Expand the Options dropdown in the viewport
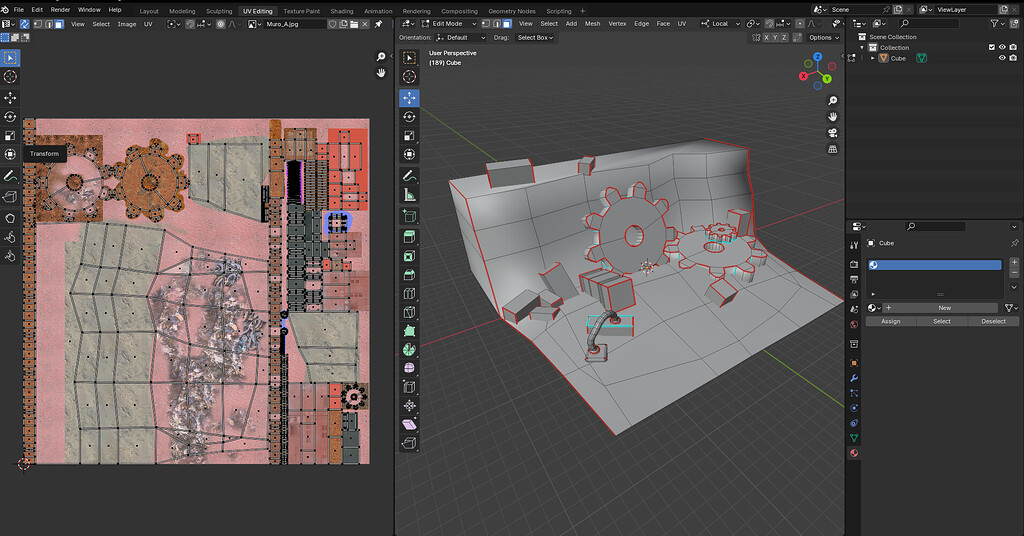The height and width of the screenshot is (536, 1024). [822, 37]
